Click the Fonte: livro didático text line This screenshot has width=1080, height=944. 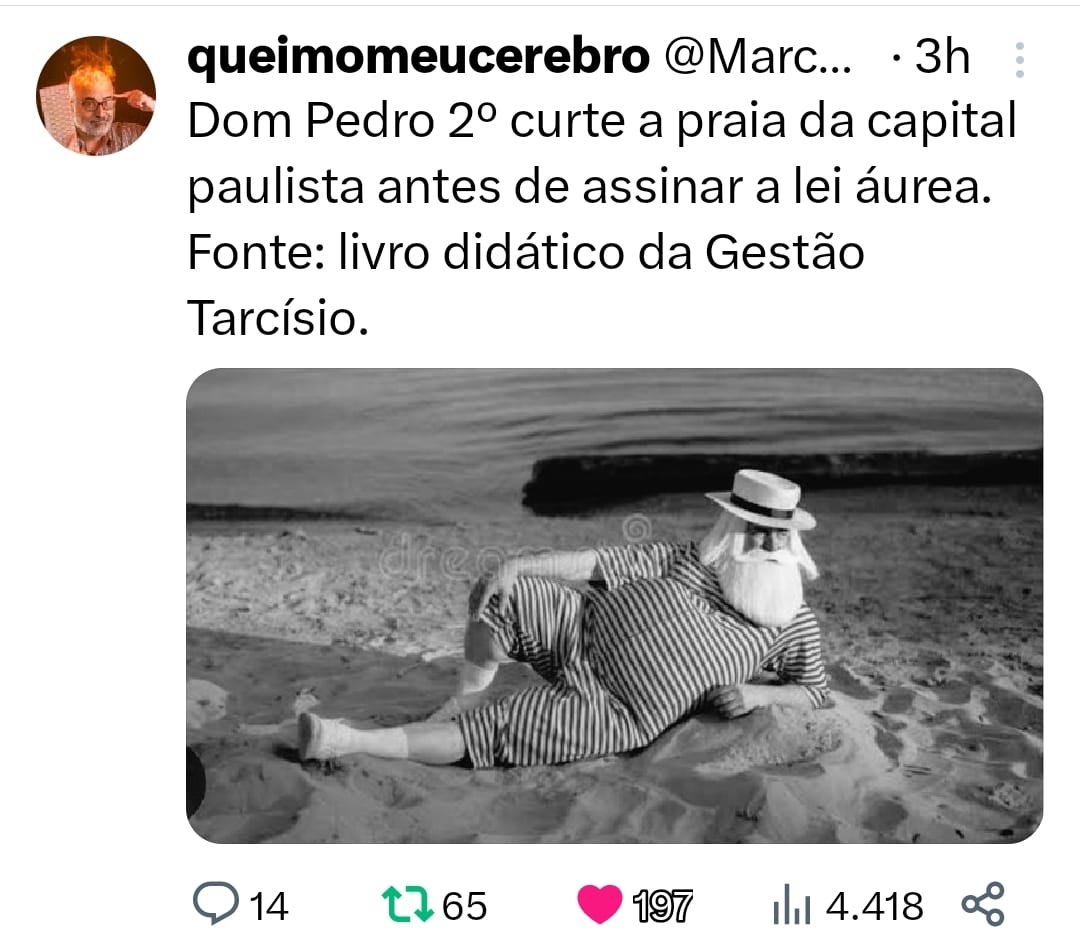click(526, 252)
